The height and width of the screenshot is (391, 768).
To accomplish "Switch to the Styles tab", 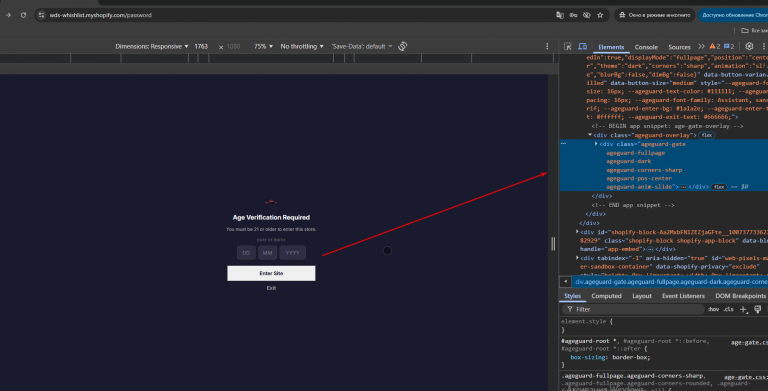I will click(x=572, y=296).
